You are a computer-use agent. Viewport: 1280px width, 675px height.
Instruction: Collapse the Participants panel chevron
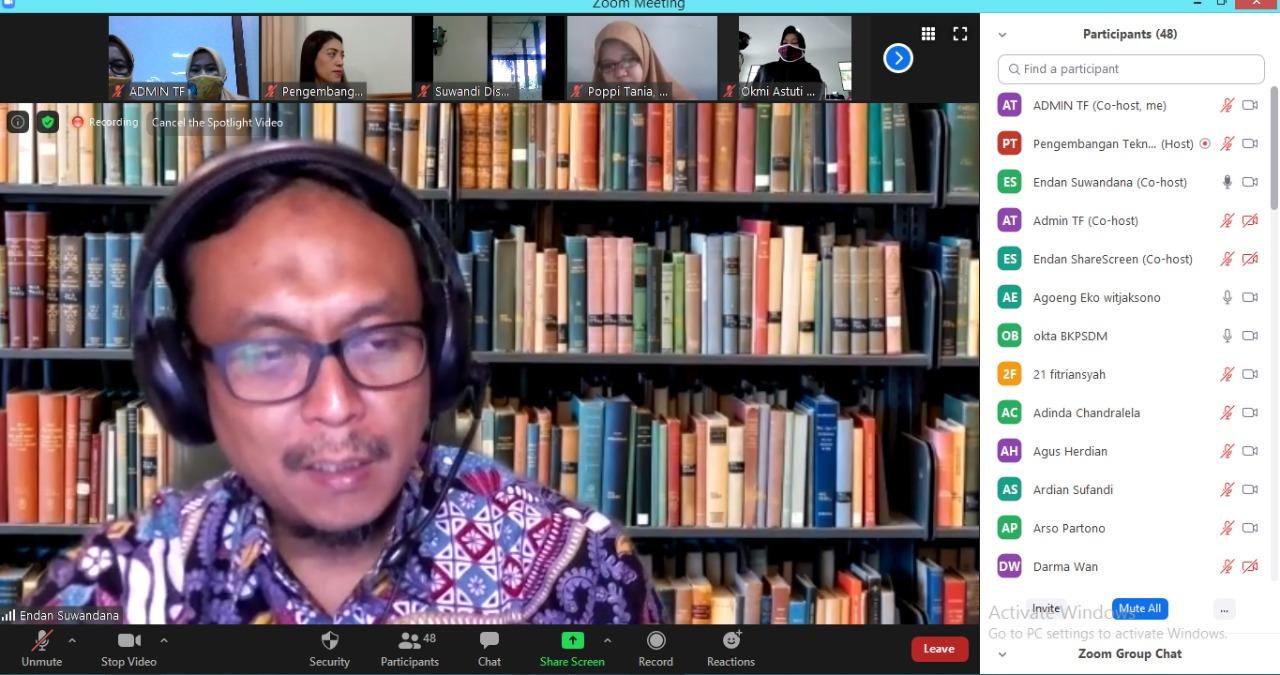(x=1002, y=34)
